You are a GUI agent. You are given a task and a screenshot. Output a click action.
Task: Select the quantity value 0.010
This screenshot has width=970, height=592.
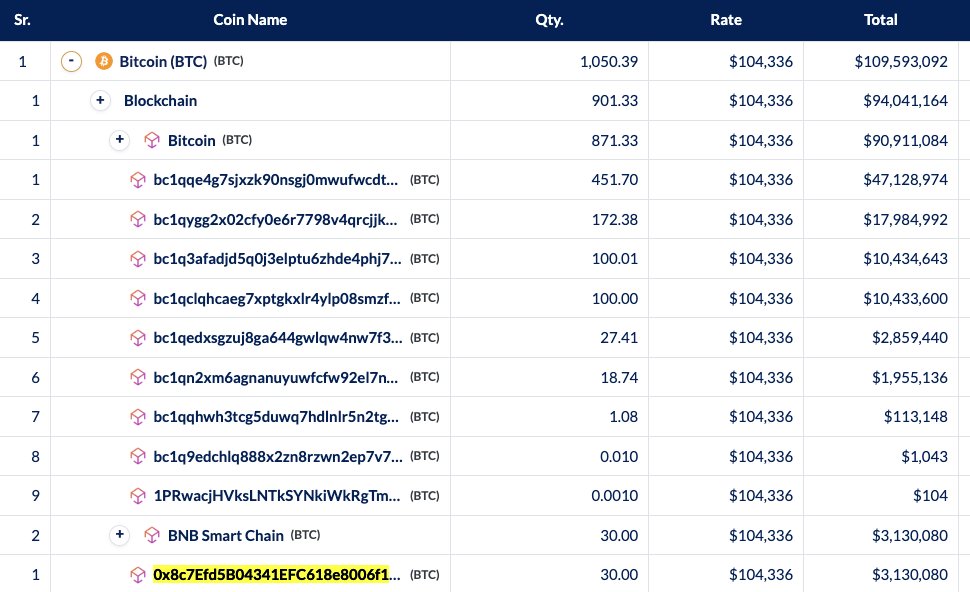click(x=619, y=457)
